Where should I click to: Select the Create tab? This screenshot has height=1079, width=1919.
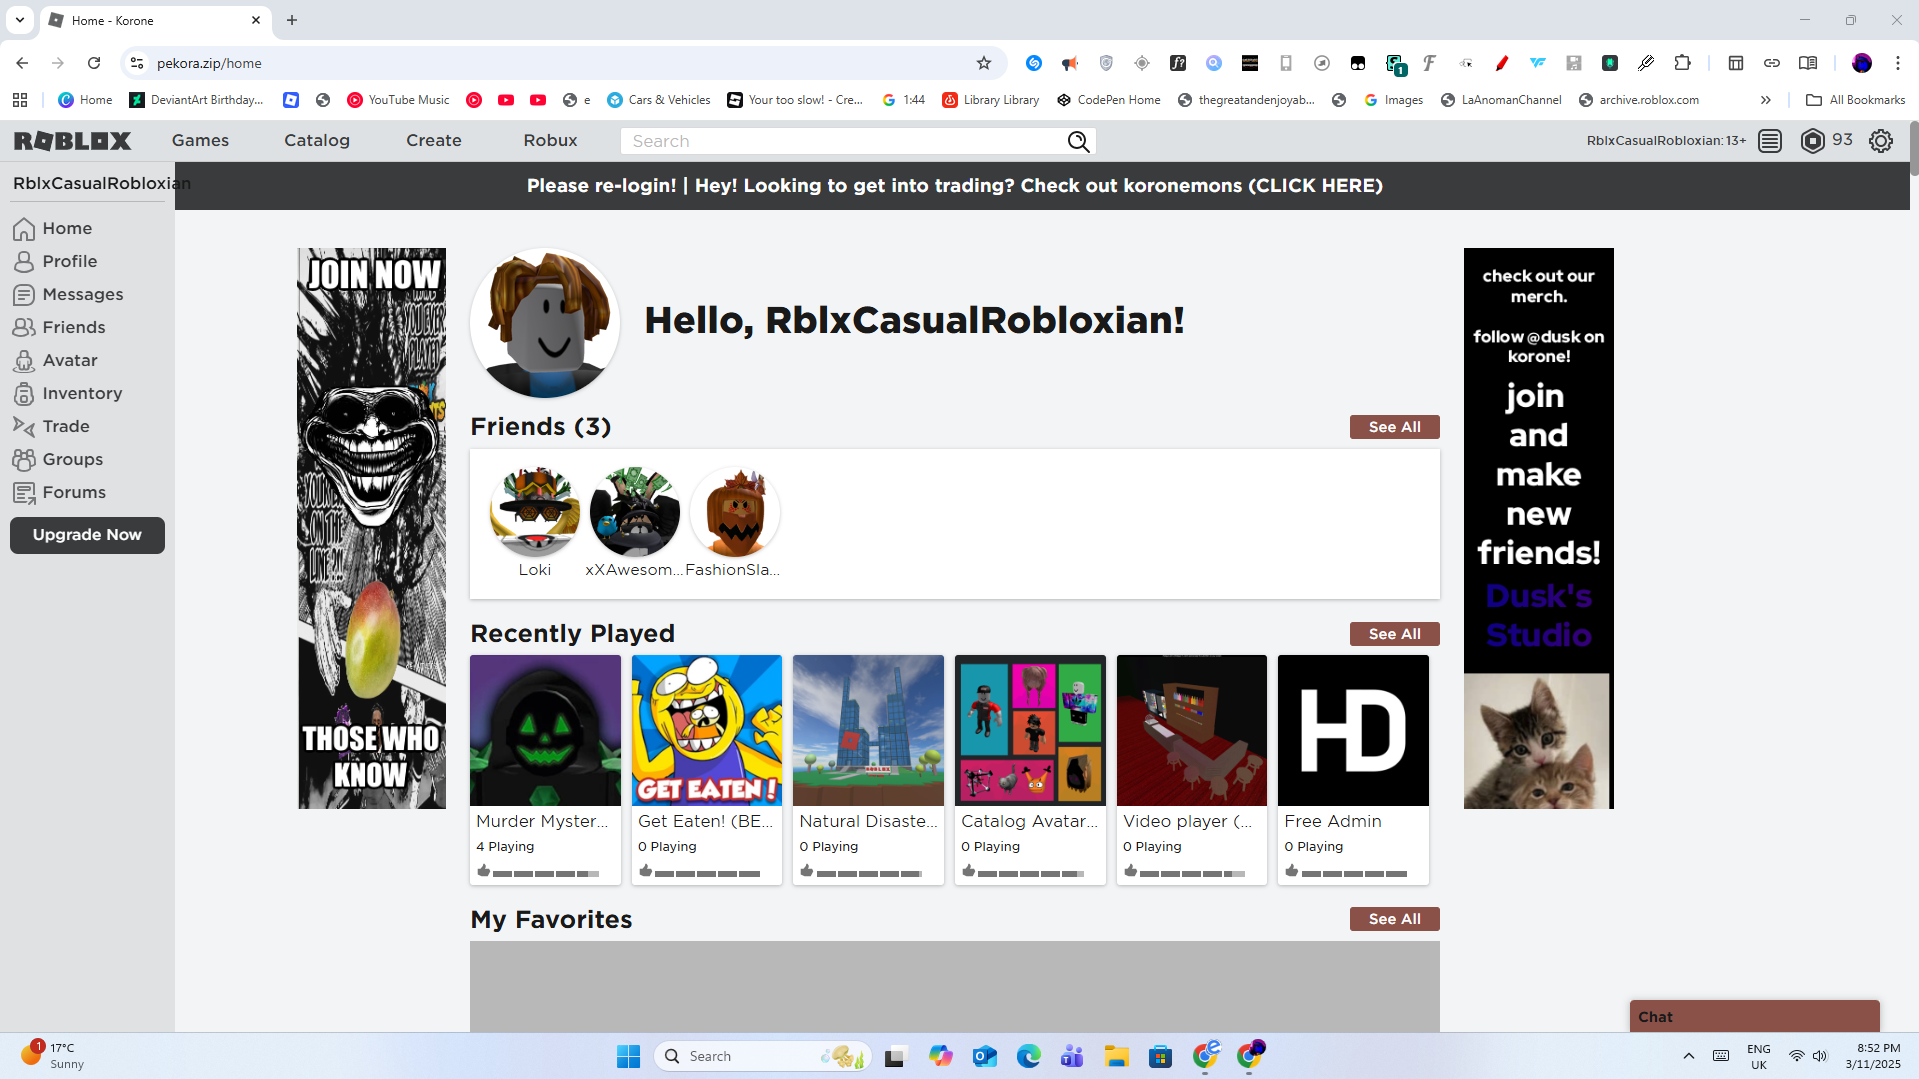click(434, 141)
